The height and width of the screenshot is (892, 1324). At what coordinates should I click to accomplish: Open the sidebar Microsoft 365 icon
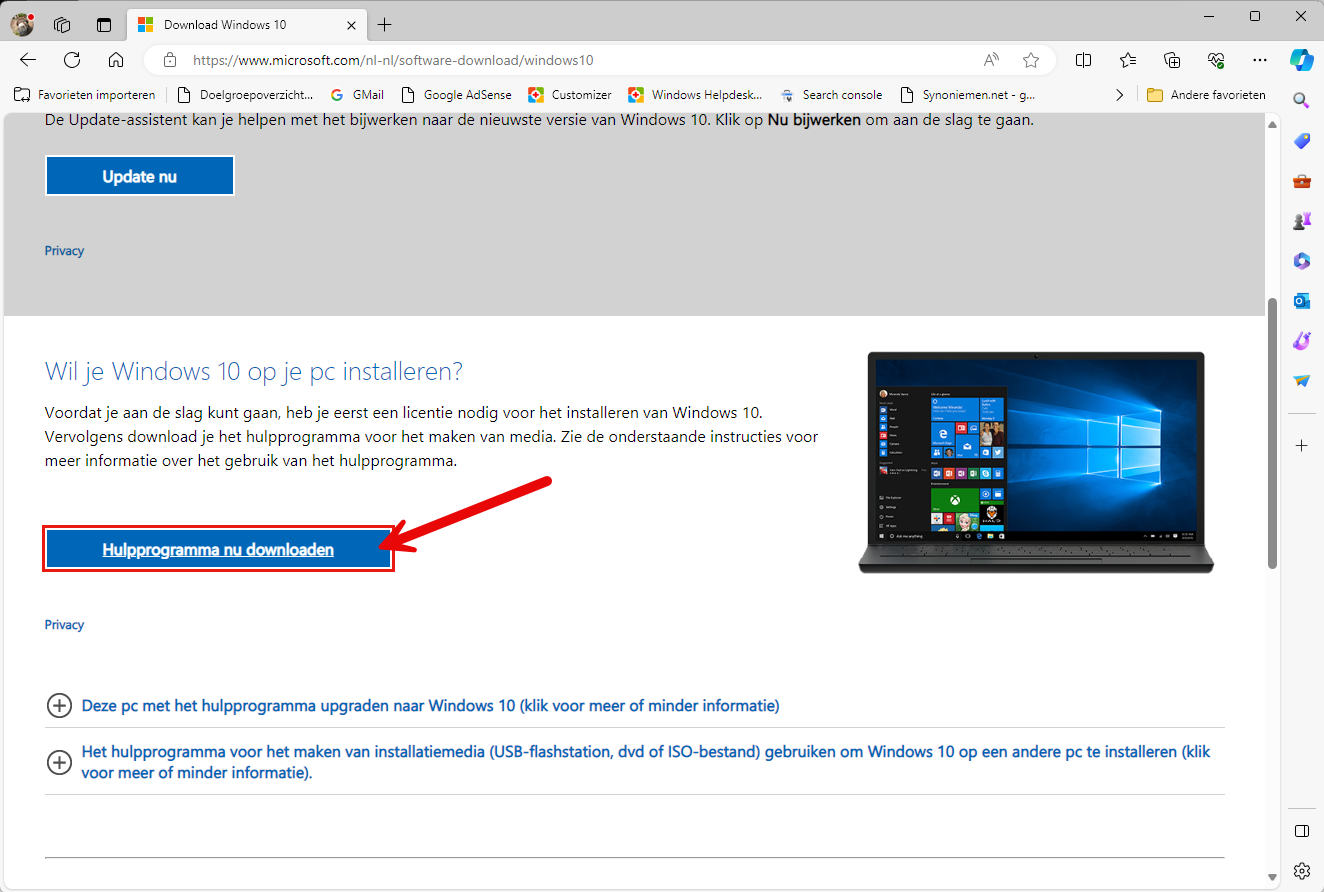click(x=1301, y=261)
